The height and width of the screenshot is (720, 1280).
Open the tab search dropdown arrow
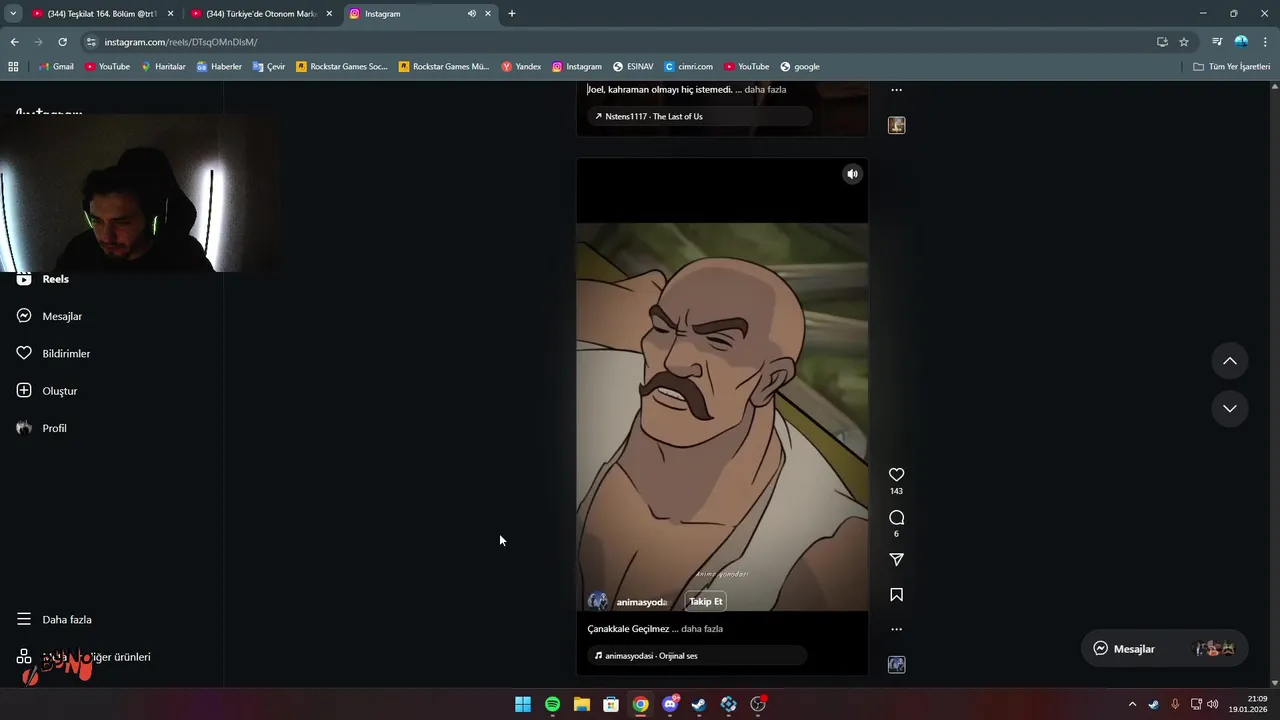point(13,14)
